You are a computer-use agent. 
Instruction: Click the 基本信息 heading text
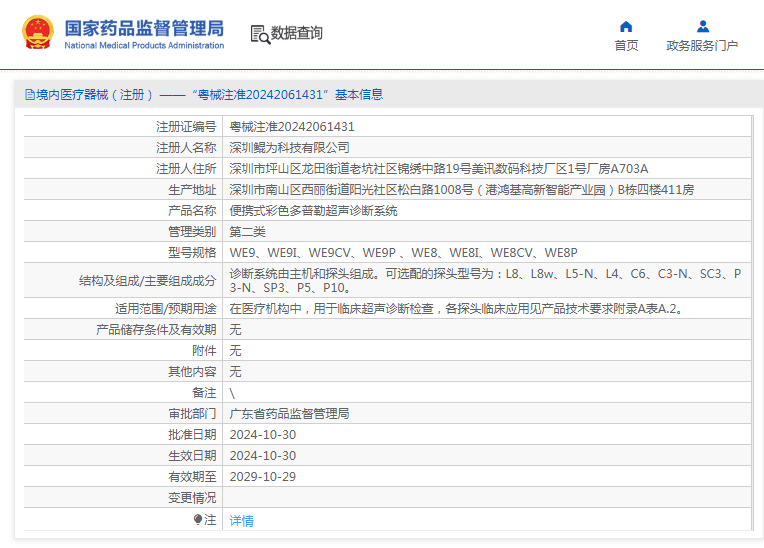[x=359, y=94]
